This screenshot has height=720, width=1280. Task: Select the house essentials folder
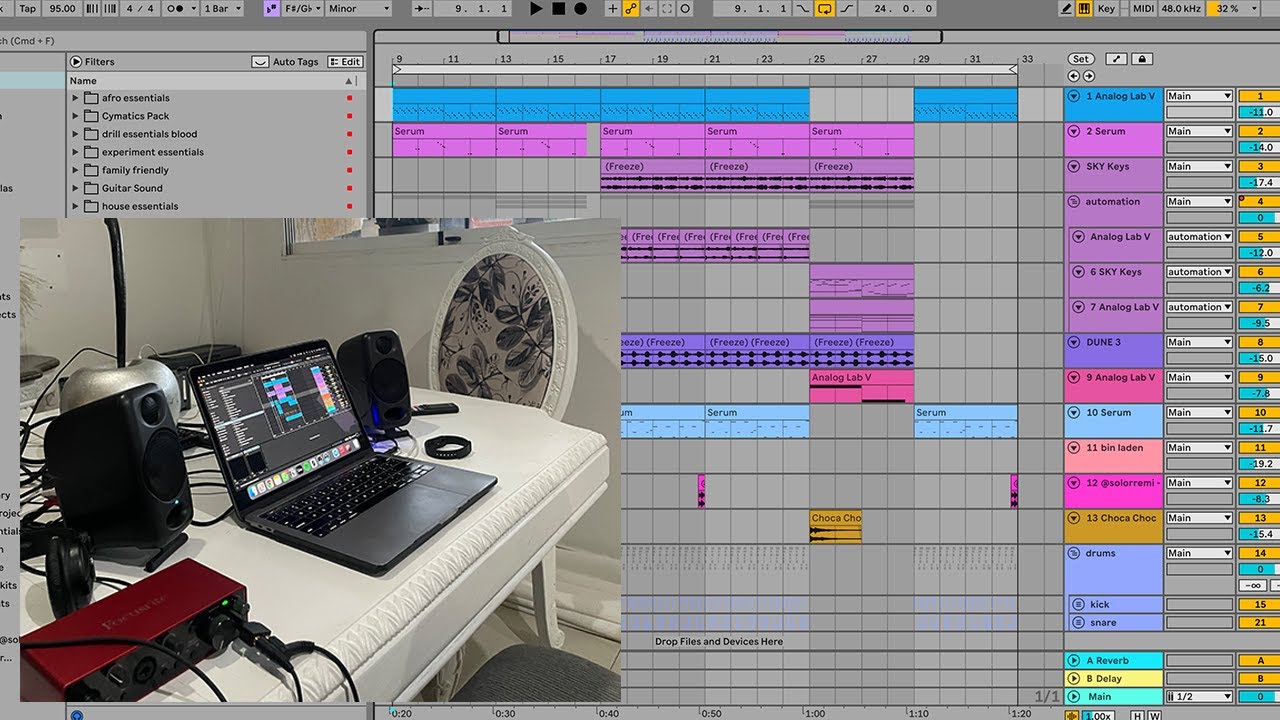tap(140, 206)
